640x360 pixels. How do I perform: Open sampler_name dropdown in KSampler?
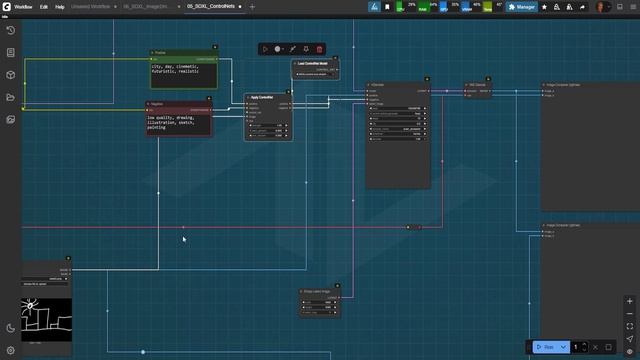pos(398,129)
